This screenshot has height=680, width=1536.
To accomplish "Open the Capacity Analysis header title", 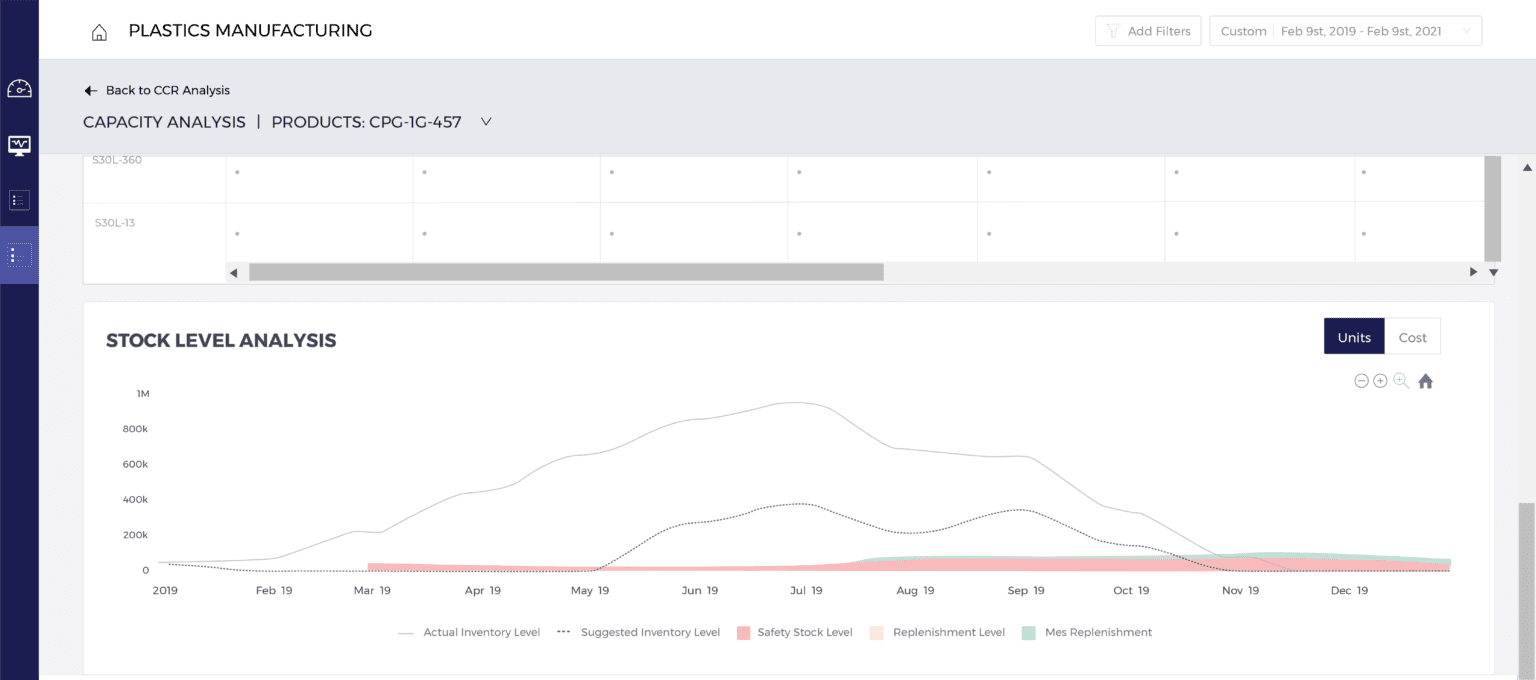I will [x=164, y=122].
